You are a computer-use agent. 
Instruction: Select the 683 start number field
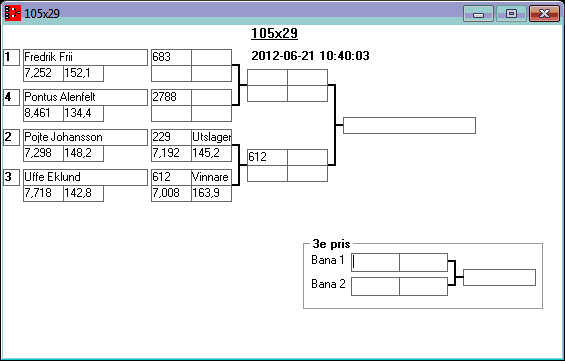[172, 58]
